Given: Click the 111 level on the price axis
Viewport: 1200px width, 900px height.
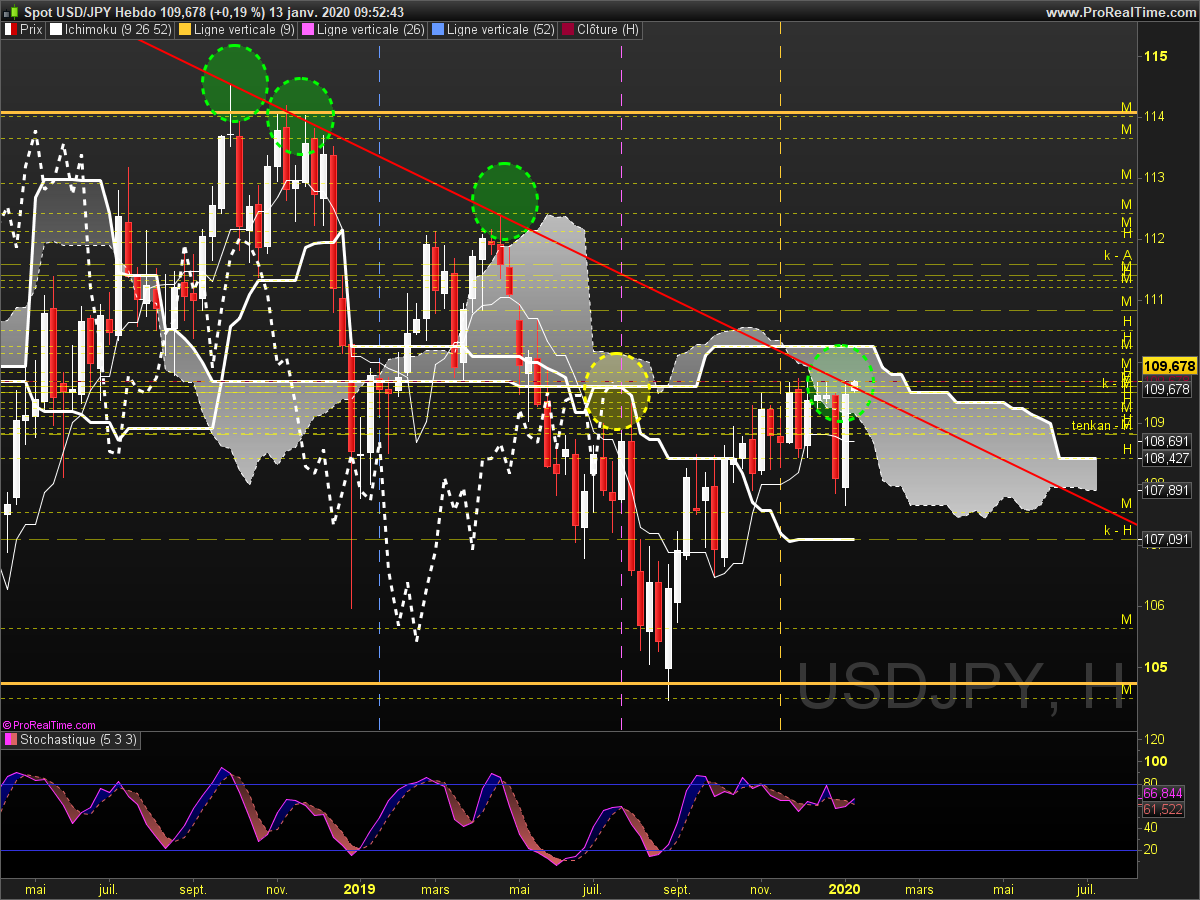Looking at the screenshot, I should tap(1155, 300).
